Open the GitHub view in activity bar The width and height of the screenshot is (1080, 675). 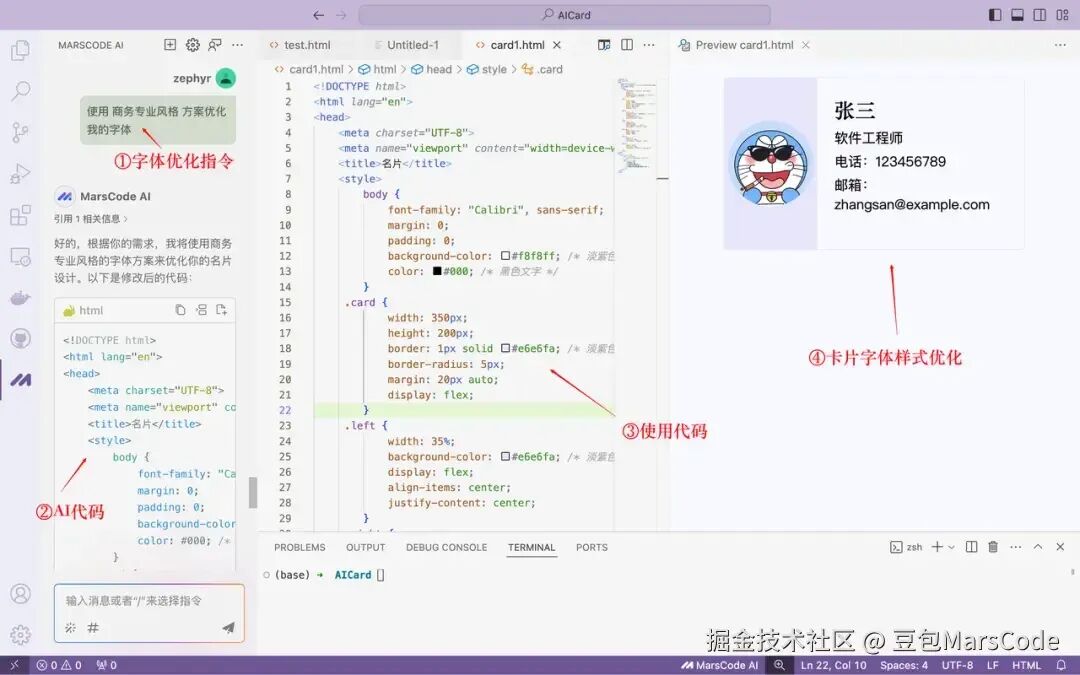(21, 338)
